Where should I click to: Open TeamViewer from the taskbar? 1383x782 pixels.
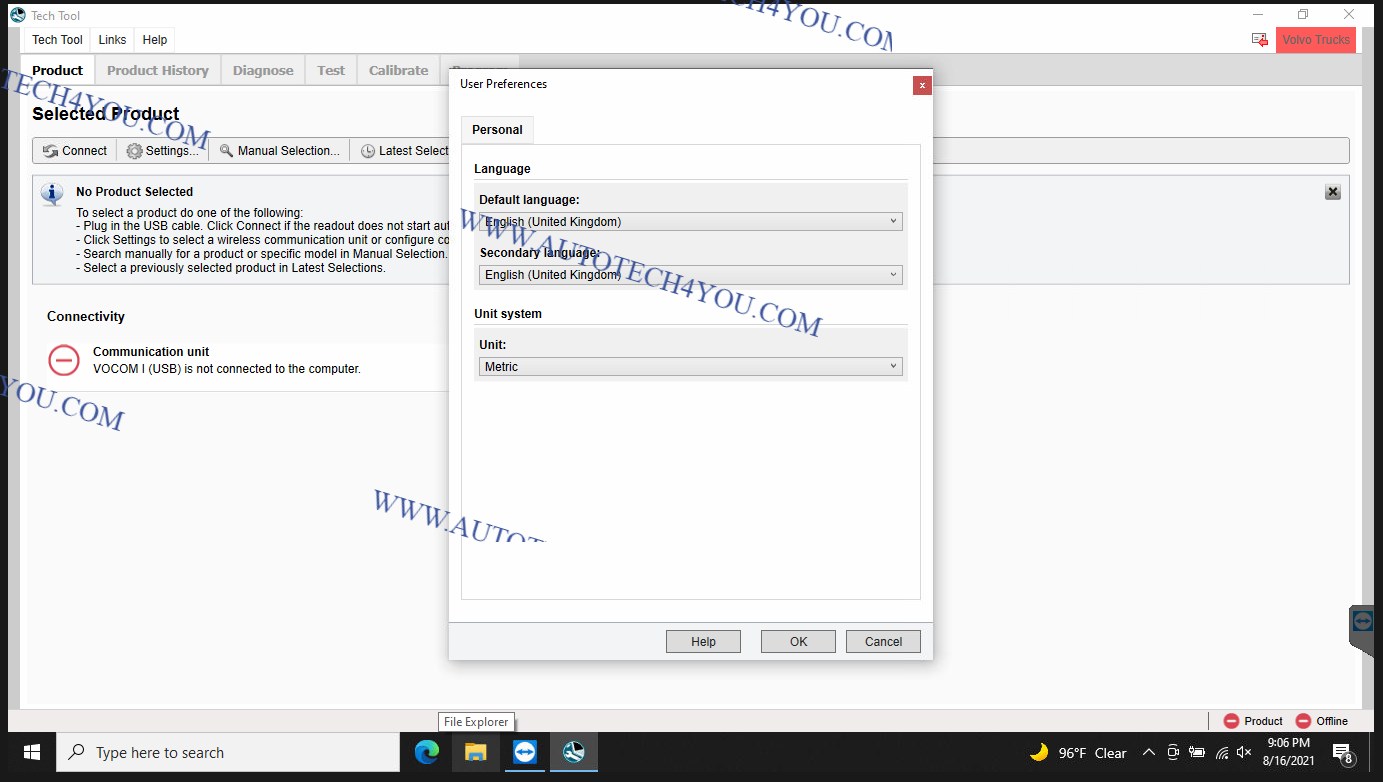(525, 753)
